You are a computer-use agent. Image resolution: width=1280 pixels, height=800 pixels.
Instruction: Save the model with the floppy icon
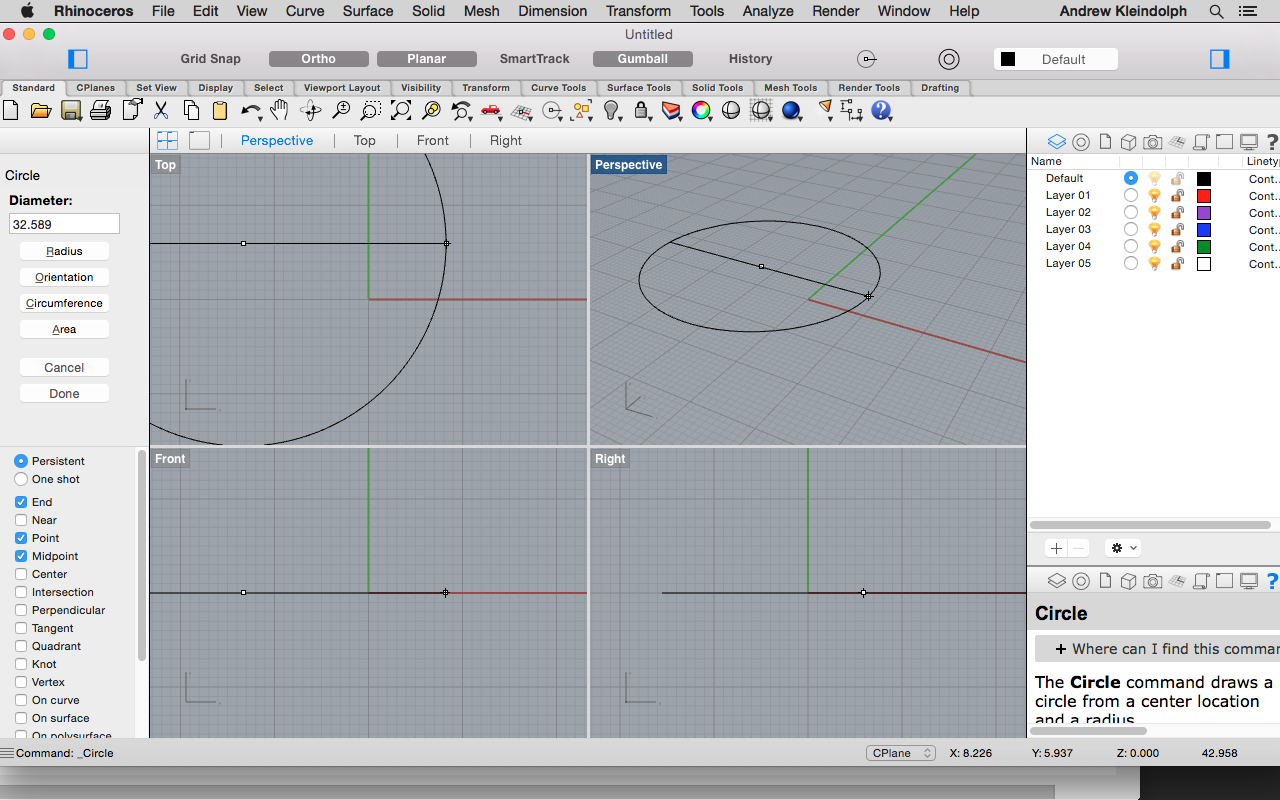(71, 110)
